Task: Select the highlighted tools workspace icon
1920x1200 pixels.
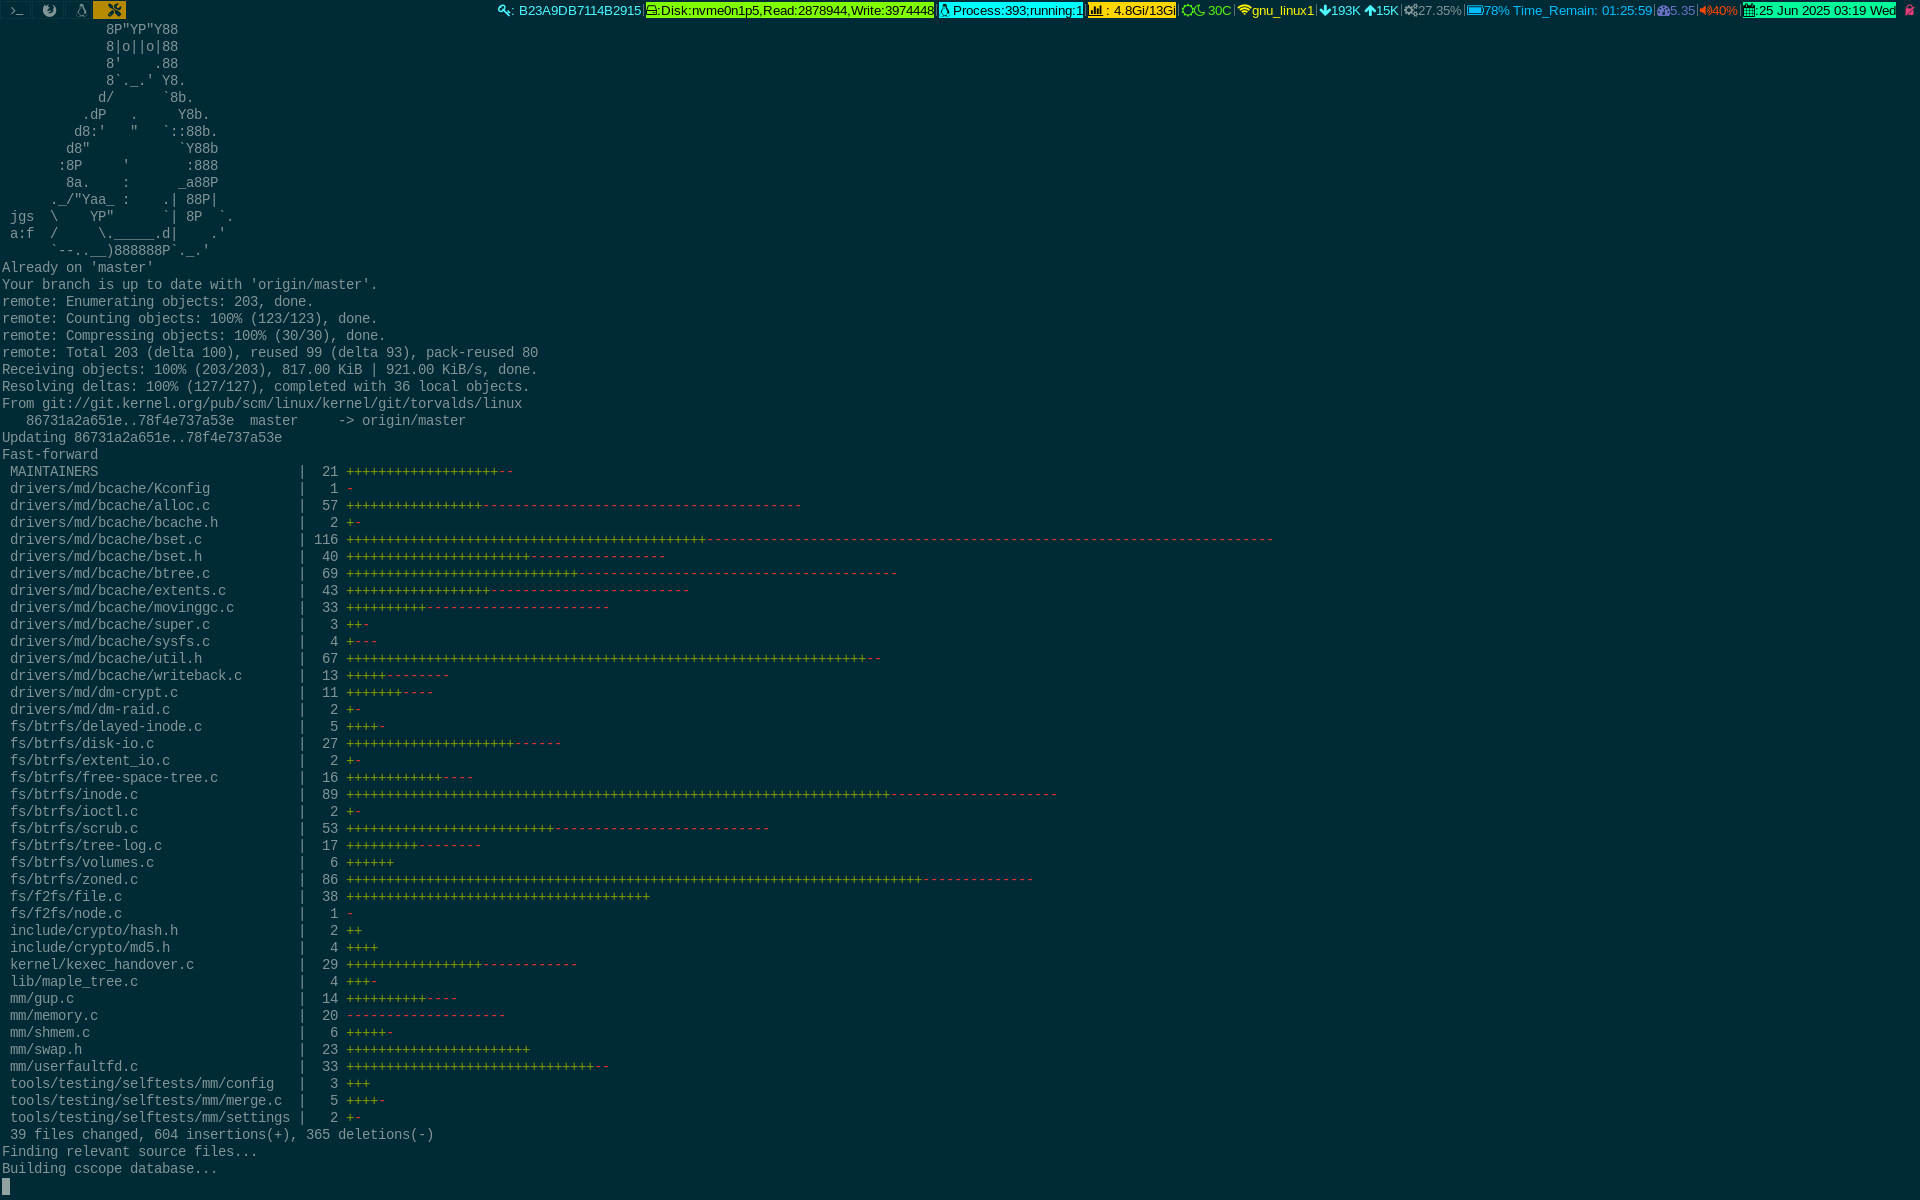Action: click(110, 10)
